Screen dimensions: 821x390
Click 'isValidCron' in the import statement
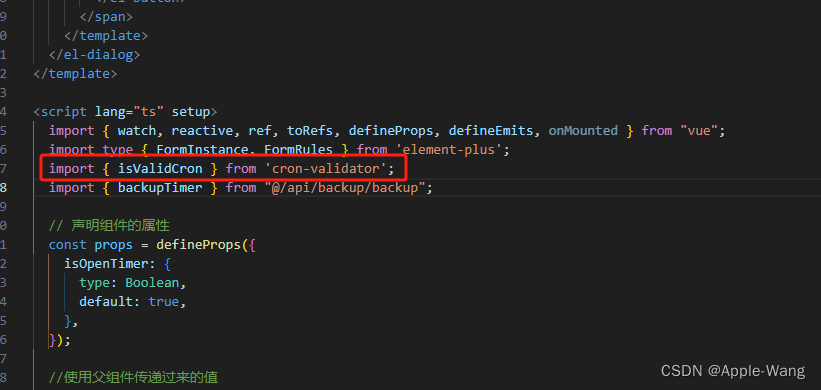tap(160, 169)
